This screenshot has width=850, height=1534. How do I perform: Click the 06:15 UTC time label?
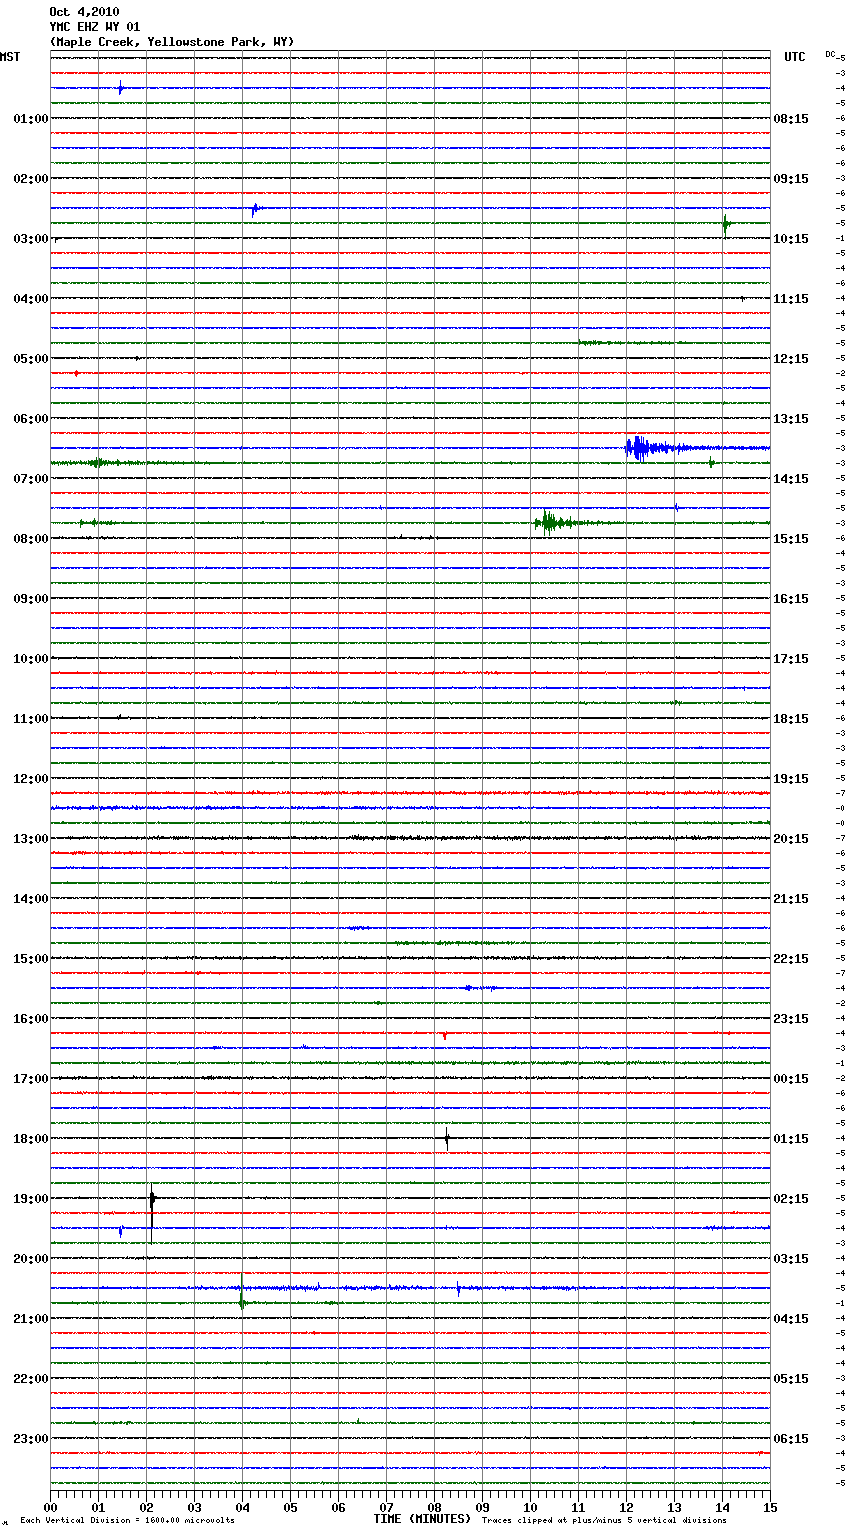click(x=791, y=1439)
